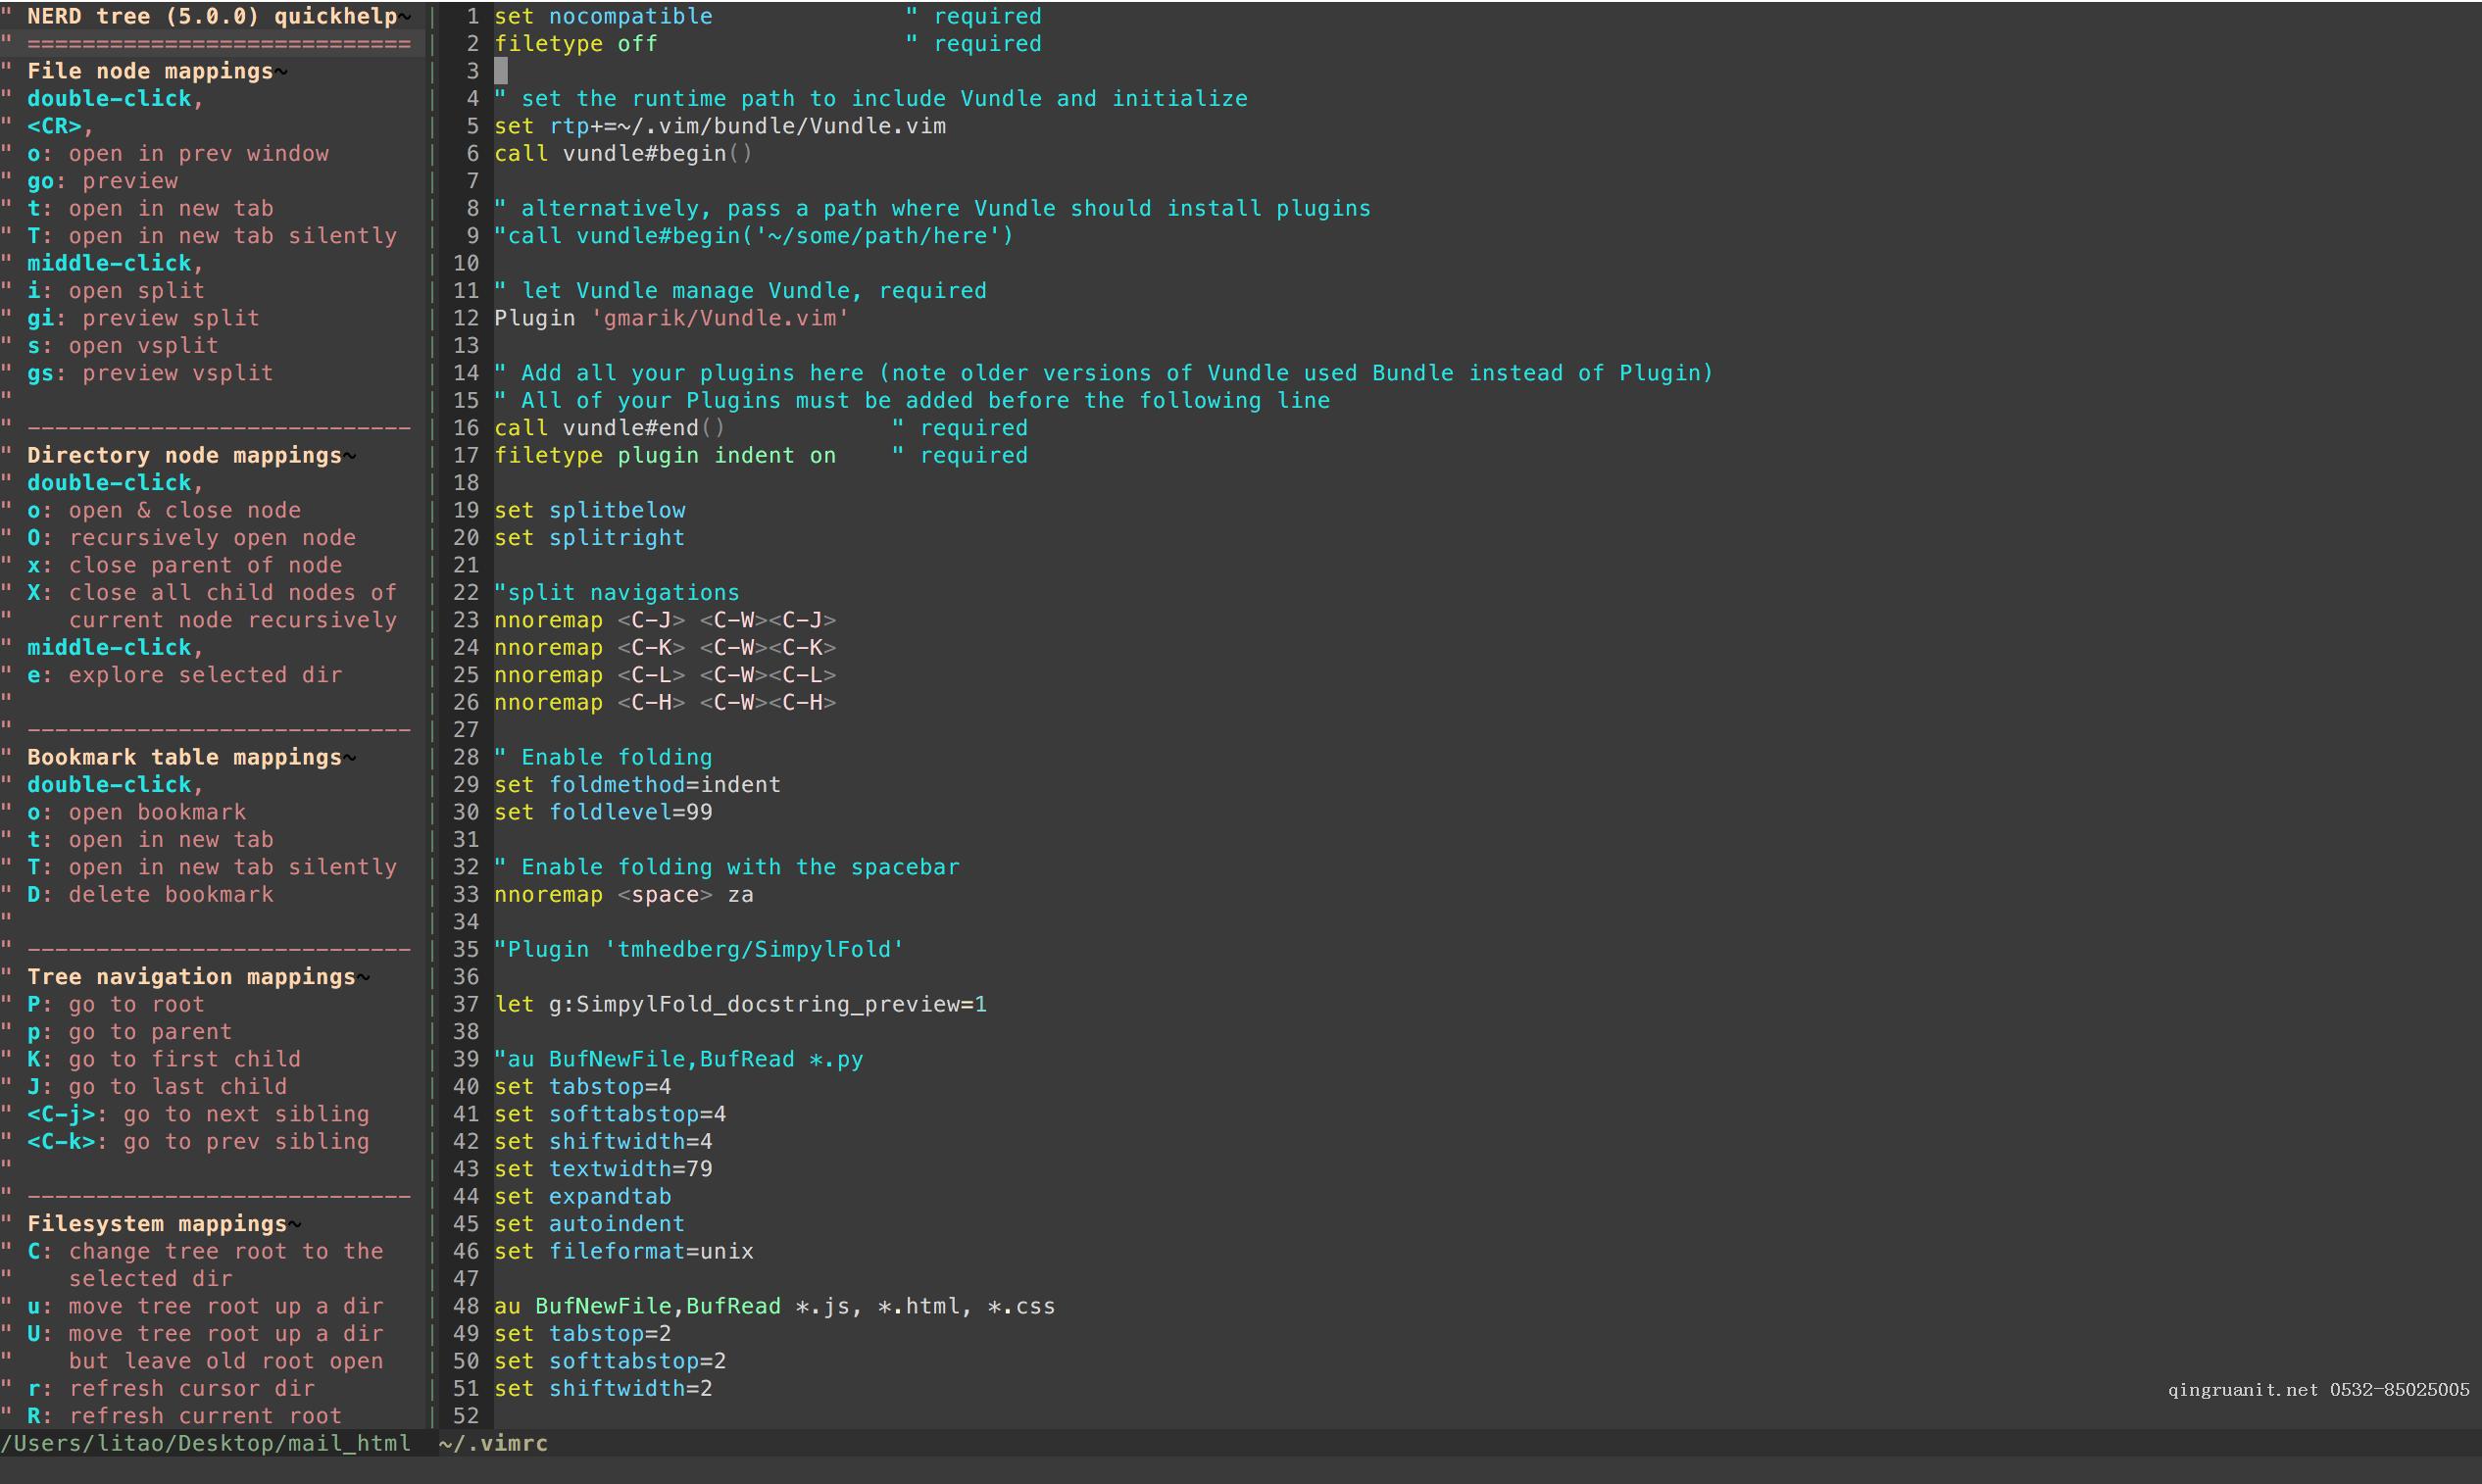The height and width of the screenshot is (1484, 2482).
Task: Click the /Users/litao/Desktop/mail_html status line
Action: pos(205,1443)
